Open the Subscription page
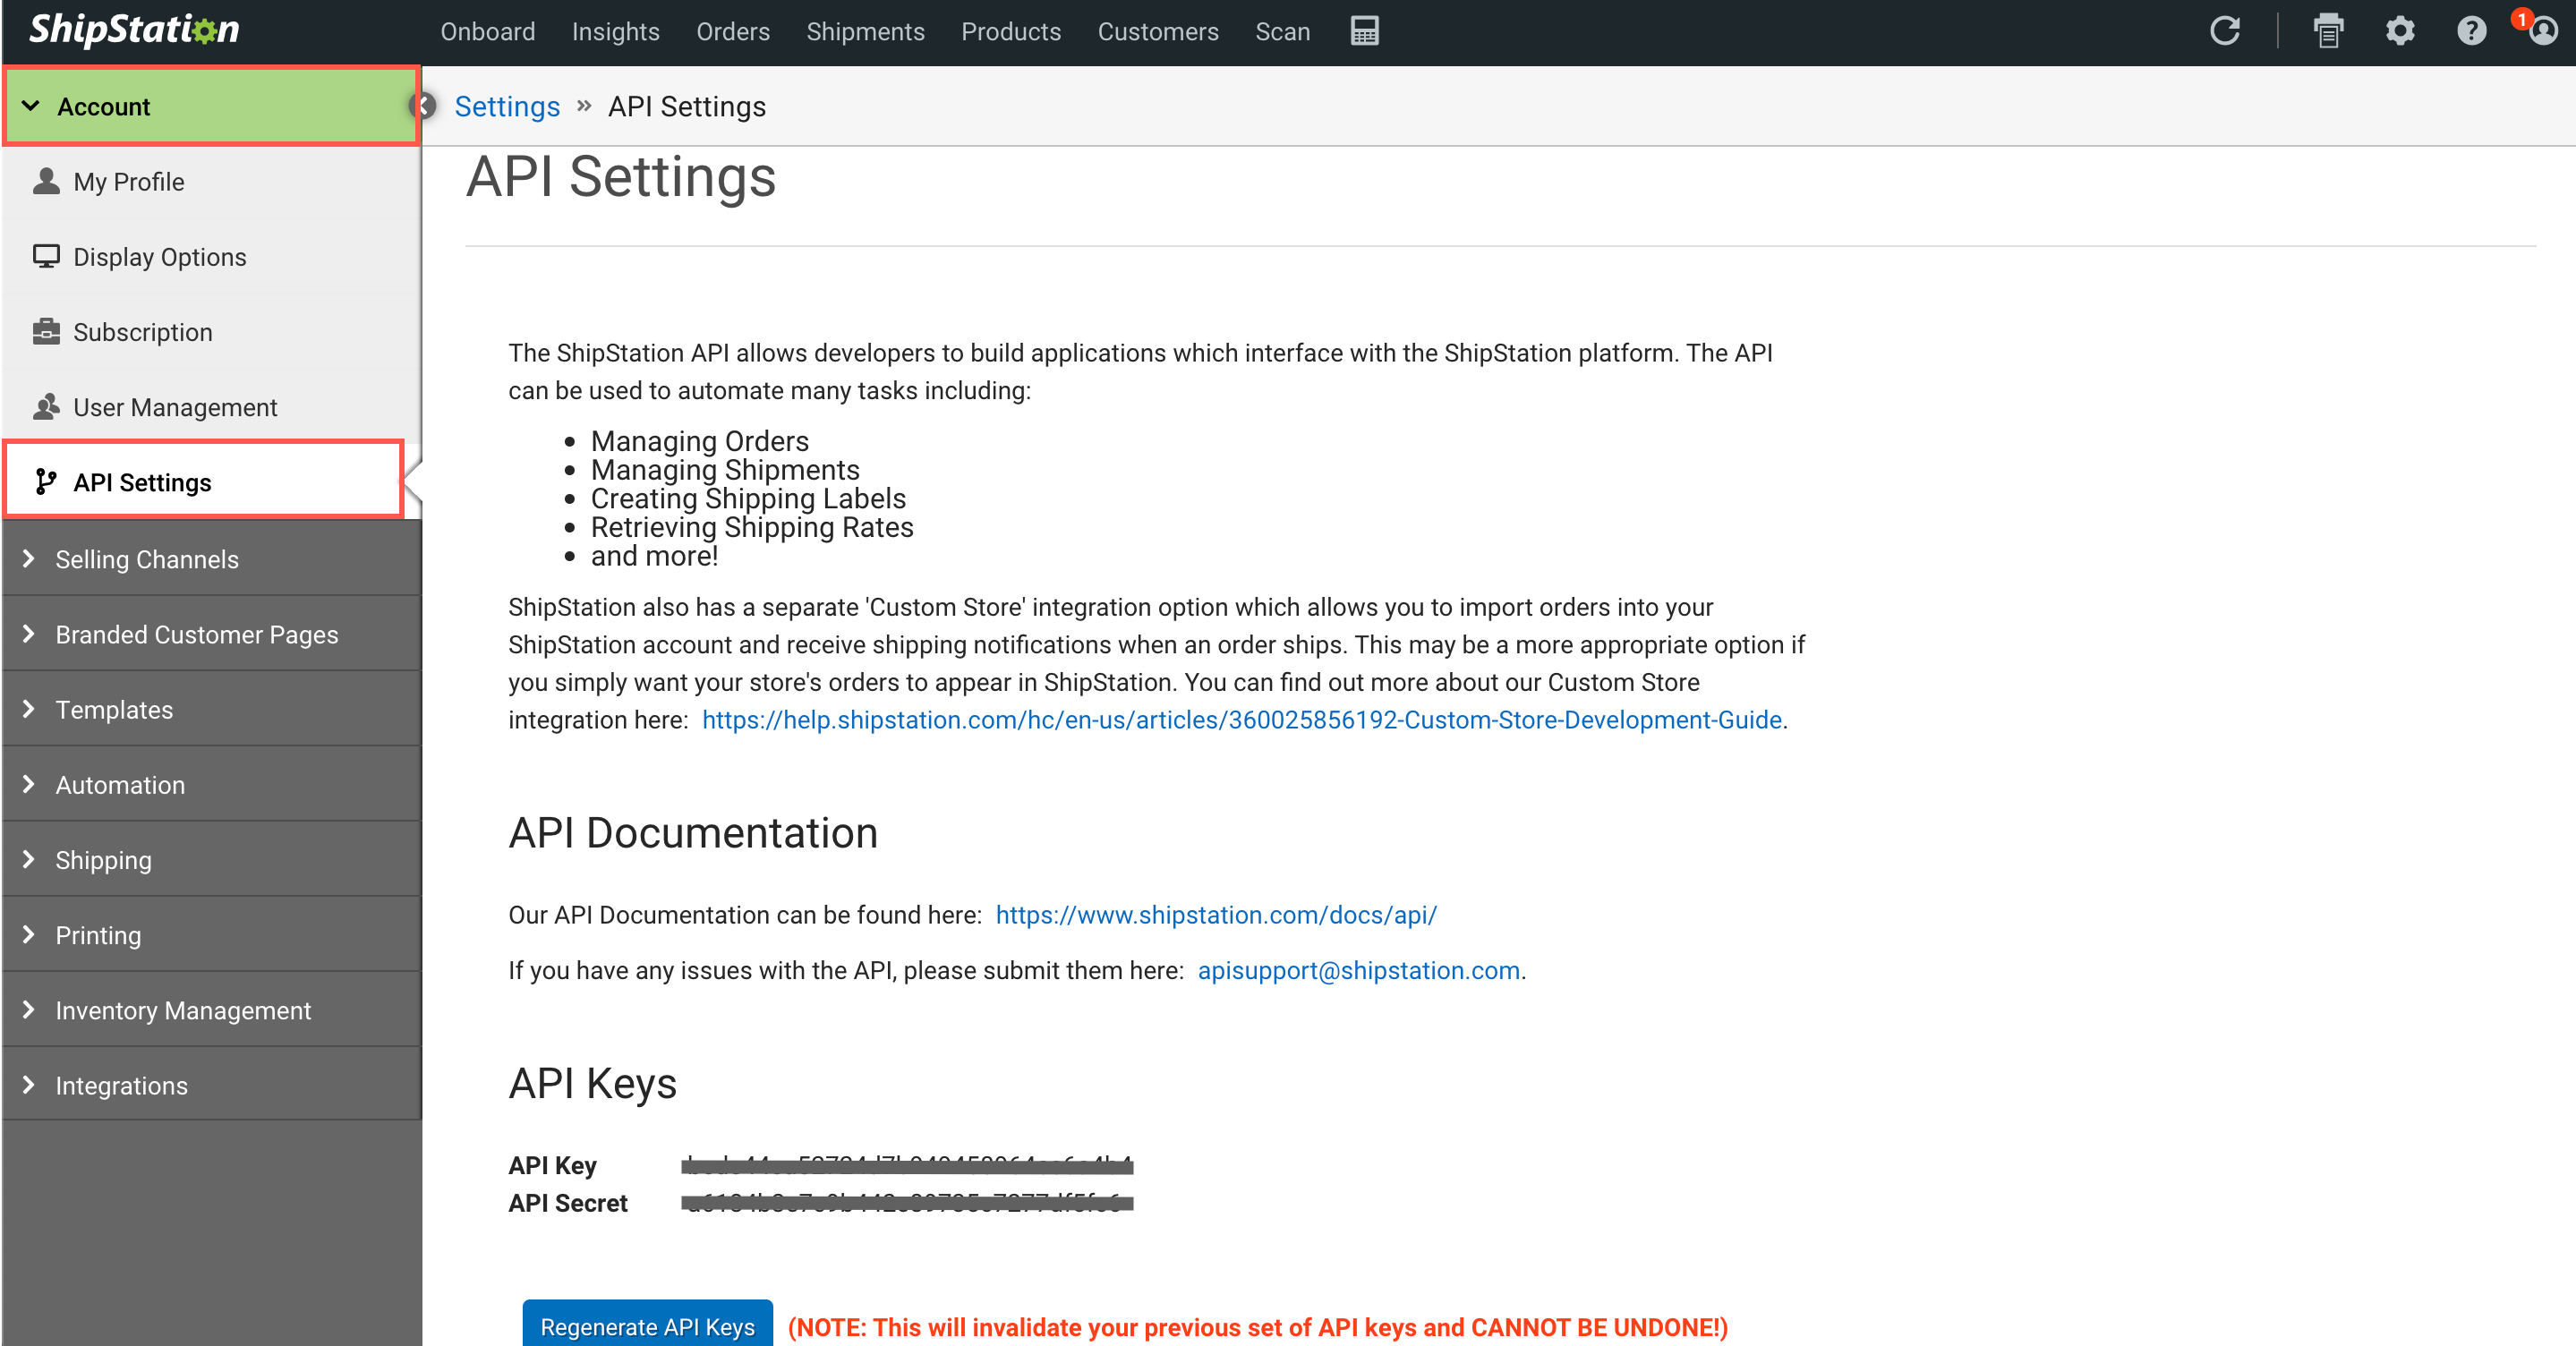This screenshot has width=2576, height=1346. point(212,332)
